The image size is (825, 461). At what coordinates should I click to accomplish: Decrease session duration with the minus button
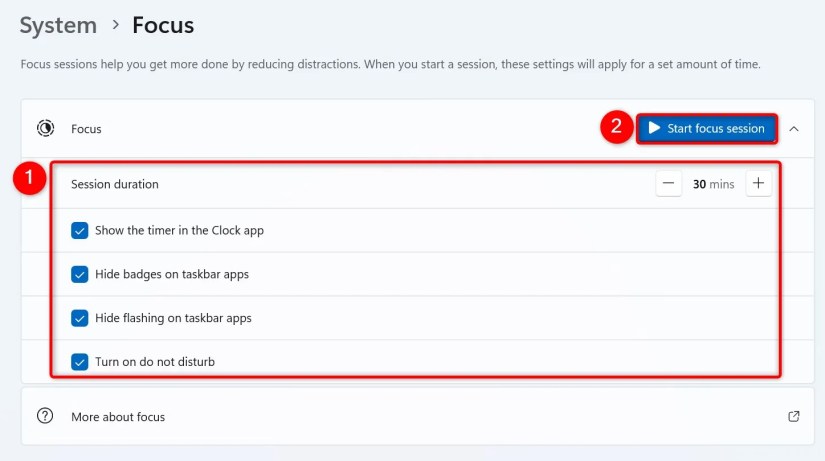tap(669, 184)
